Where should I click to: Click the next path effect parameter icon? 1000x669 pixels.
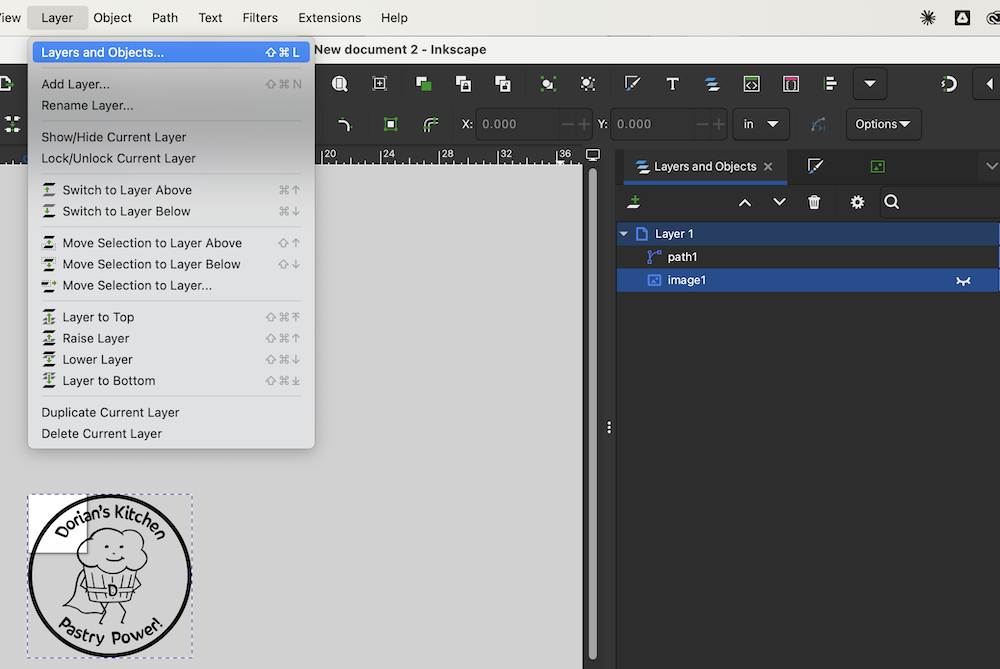(x=818, y=124)
